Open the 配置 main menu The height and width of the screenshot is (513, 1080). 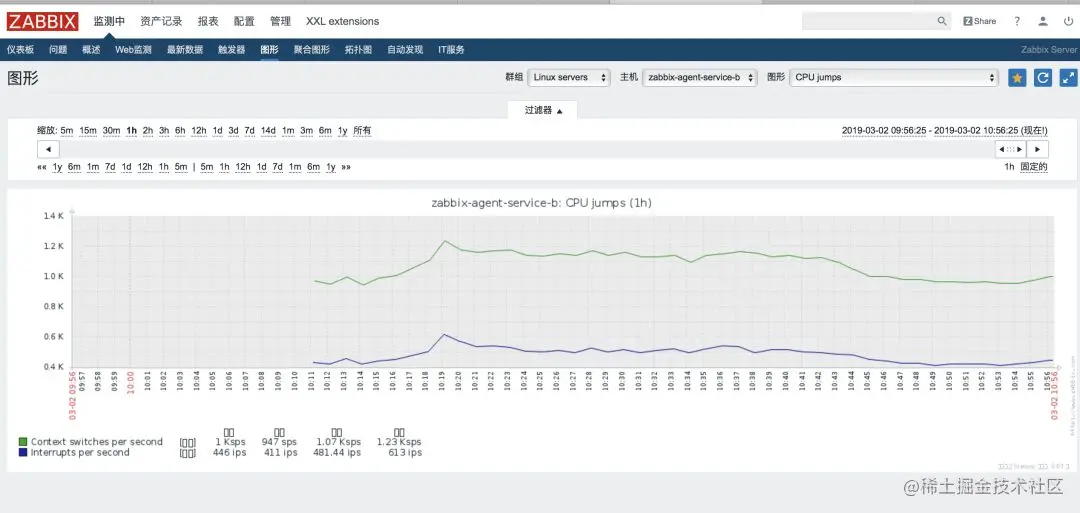pyautogui.click(x=244, y=21)
